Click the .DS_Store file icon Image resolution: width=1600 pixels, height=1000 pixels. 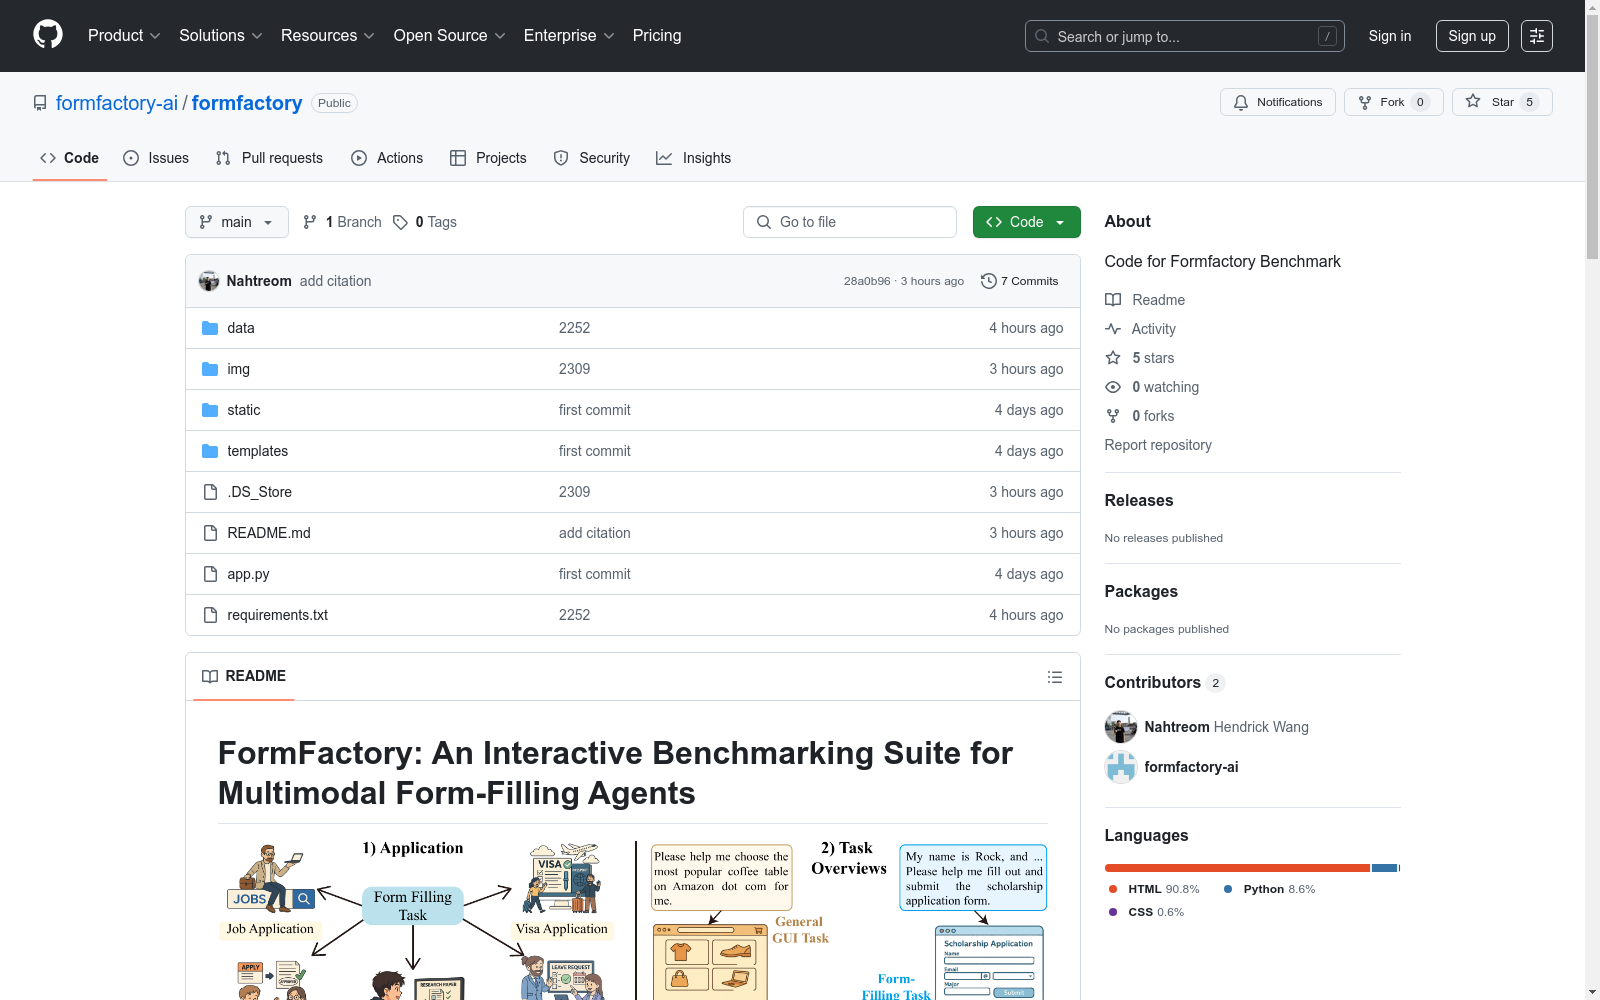coord(210,492)
